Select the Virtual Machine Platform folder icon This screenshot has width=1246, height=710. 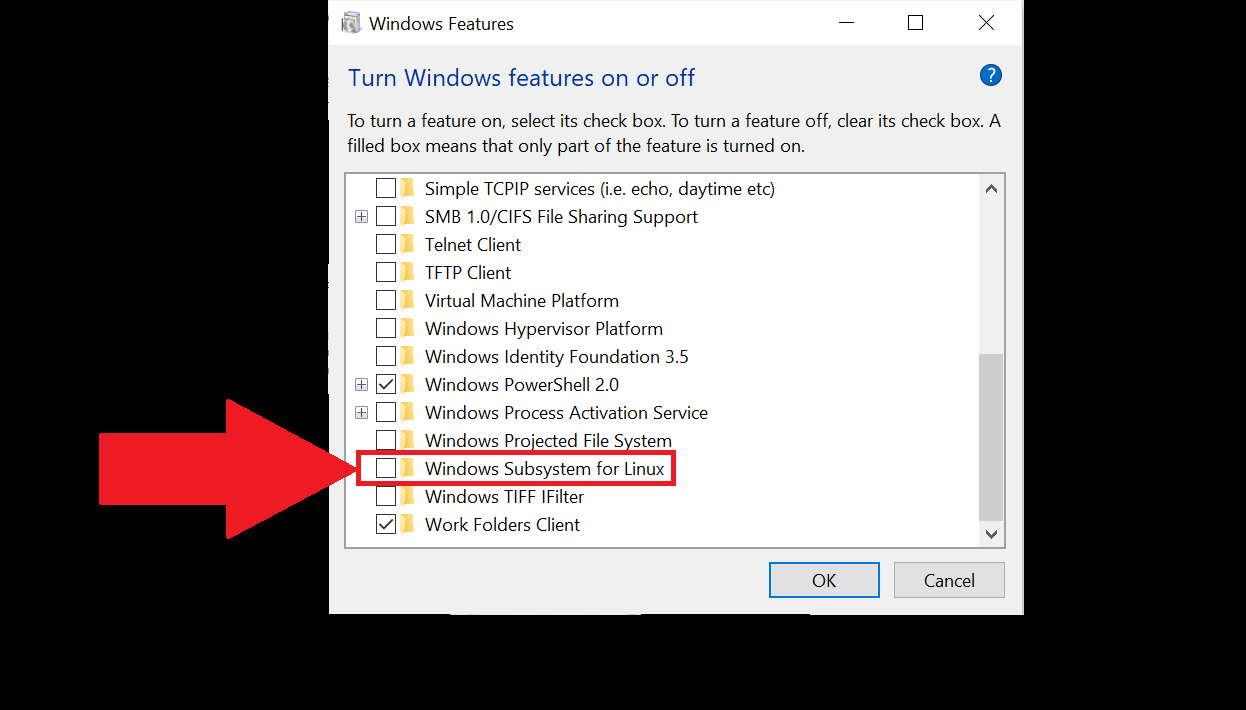tap(408, 301)
